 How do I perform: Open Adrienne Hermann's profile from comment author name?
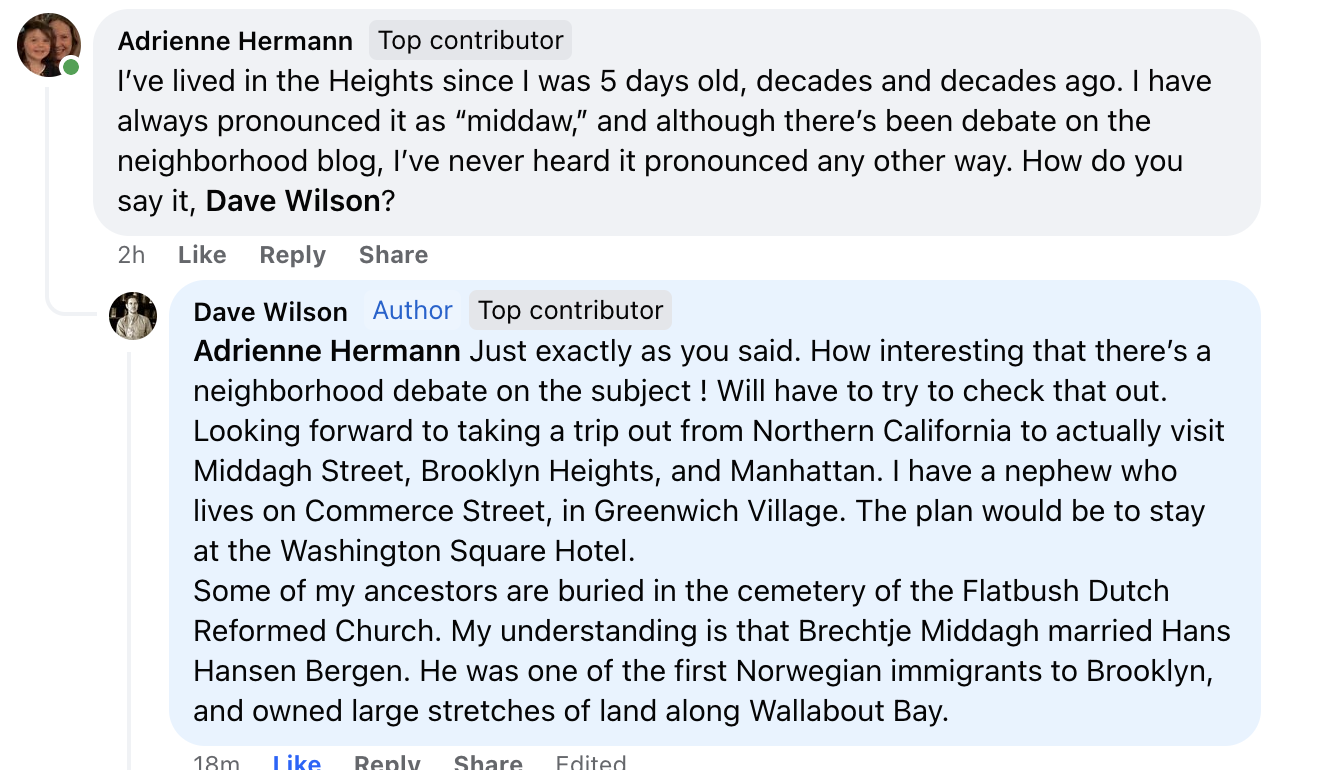click(x=235, y=41)
